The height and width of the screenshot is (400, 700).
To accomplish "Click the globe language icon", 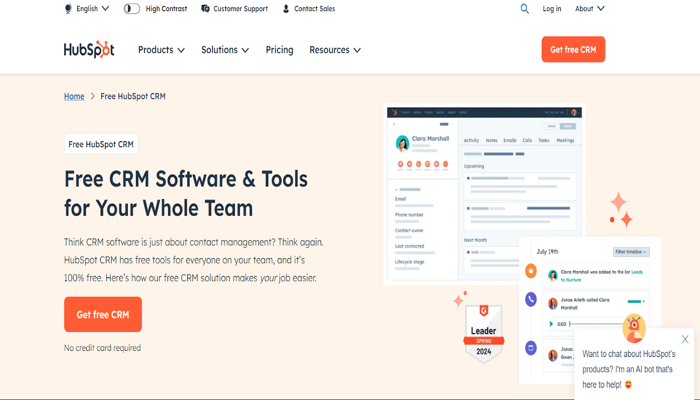I will click(x=68, y=9).
